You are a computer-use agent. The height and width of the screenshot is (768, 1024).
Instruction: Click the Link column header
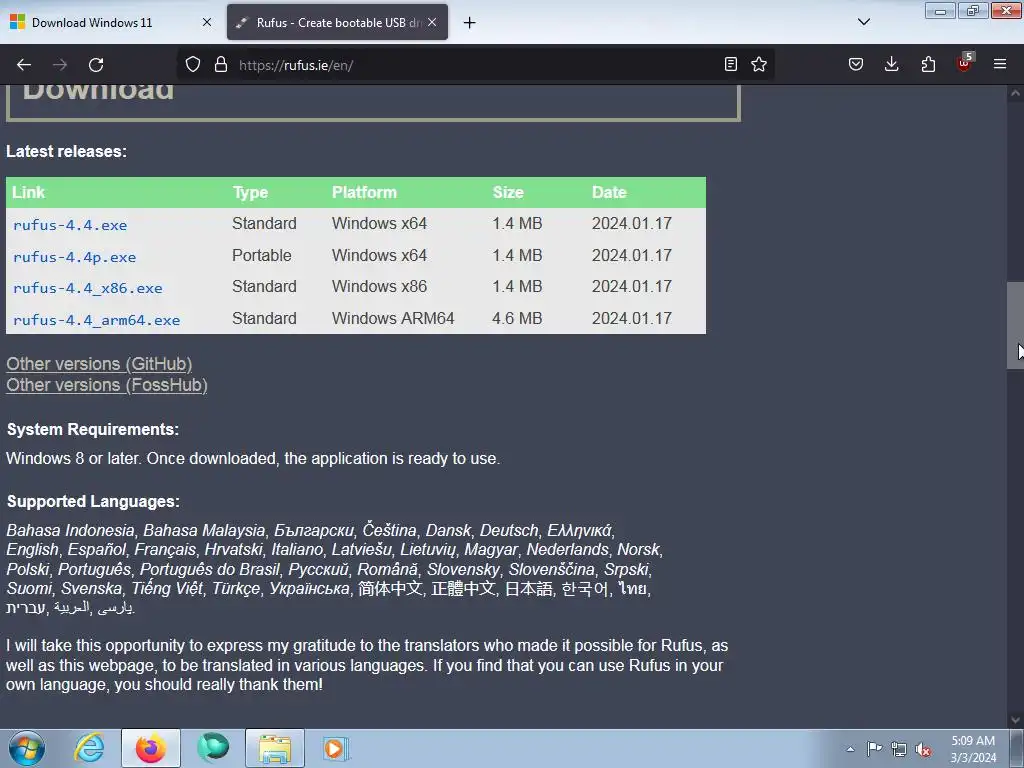pos(28,192)
